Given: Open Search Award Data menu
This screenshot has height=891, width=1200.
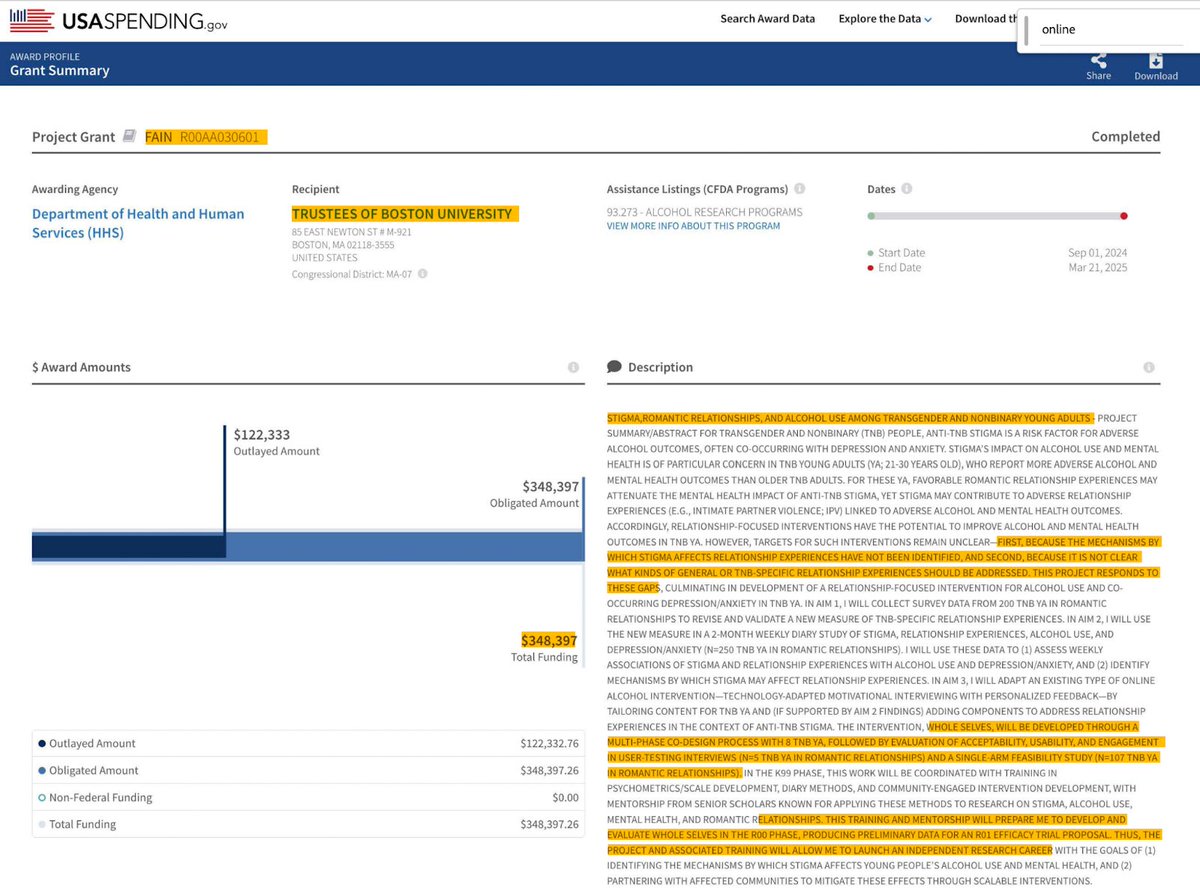Looking at the screenshot, I should 767,19.
